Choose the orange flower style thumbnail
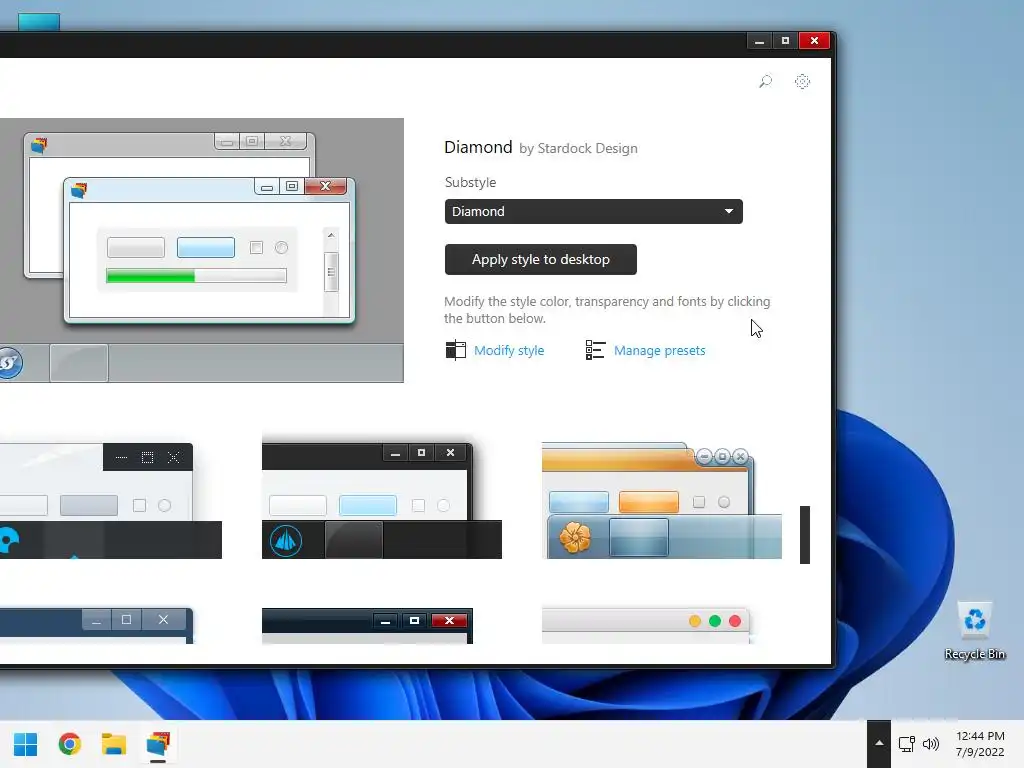 click(662, 501)
